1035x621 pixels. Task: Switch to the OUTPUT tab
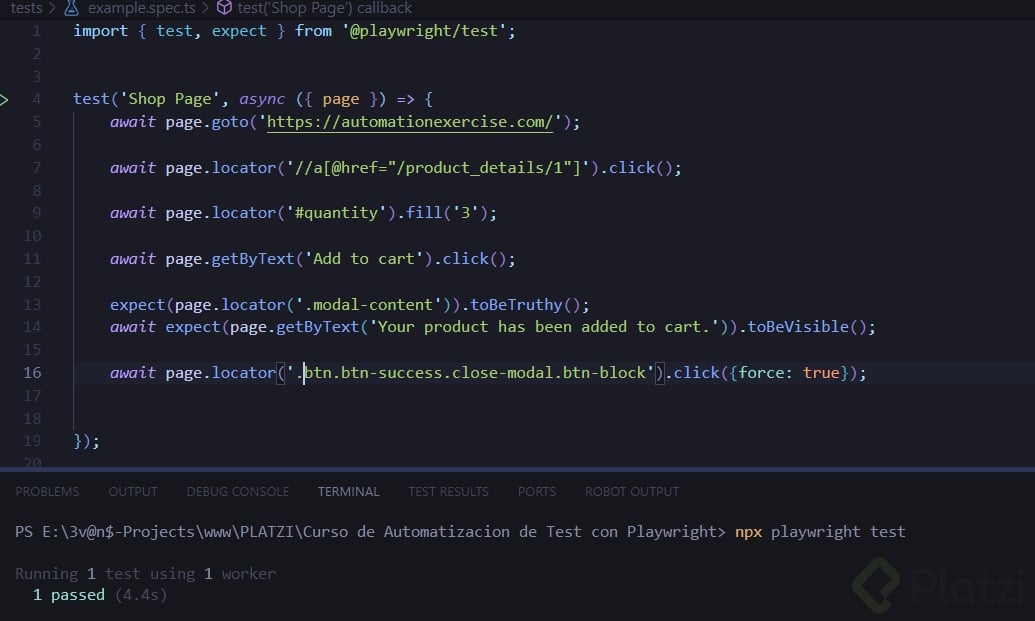pyautogui.click(x=133, y=492)
